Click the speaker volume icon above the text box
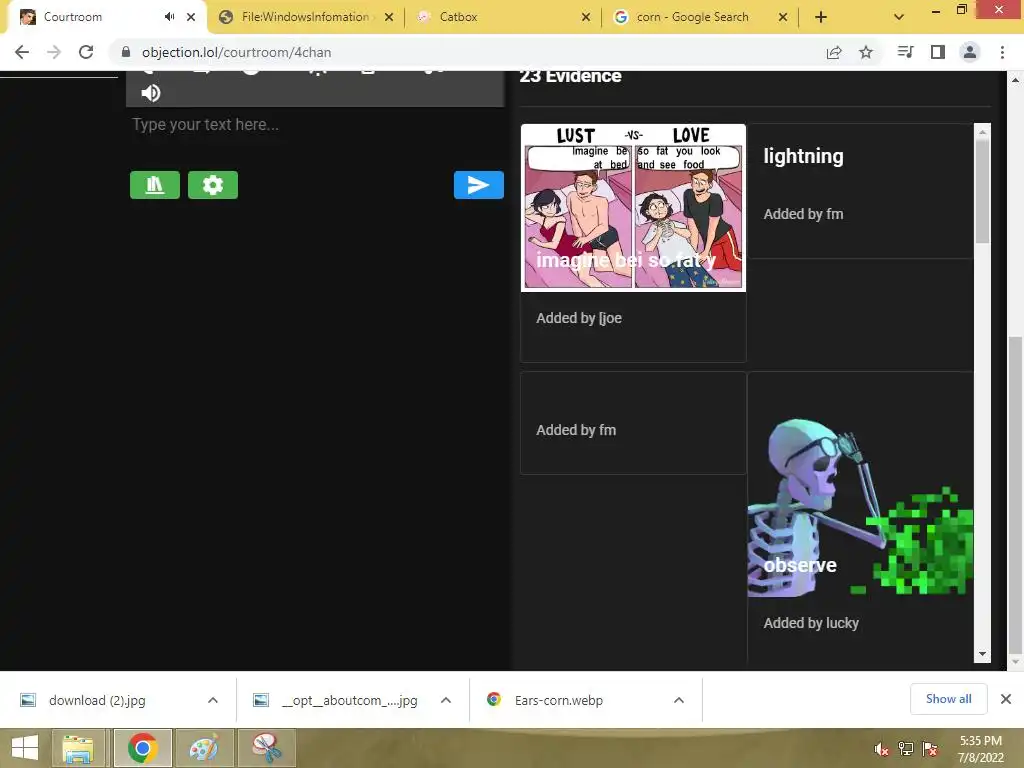This screenshot has width=1024, height=768. tap(151, 93)
